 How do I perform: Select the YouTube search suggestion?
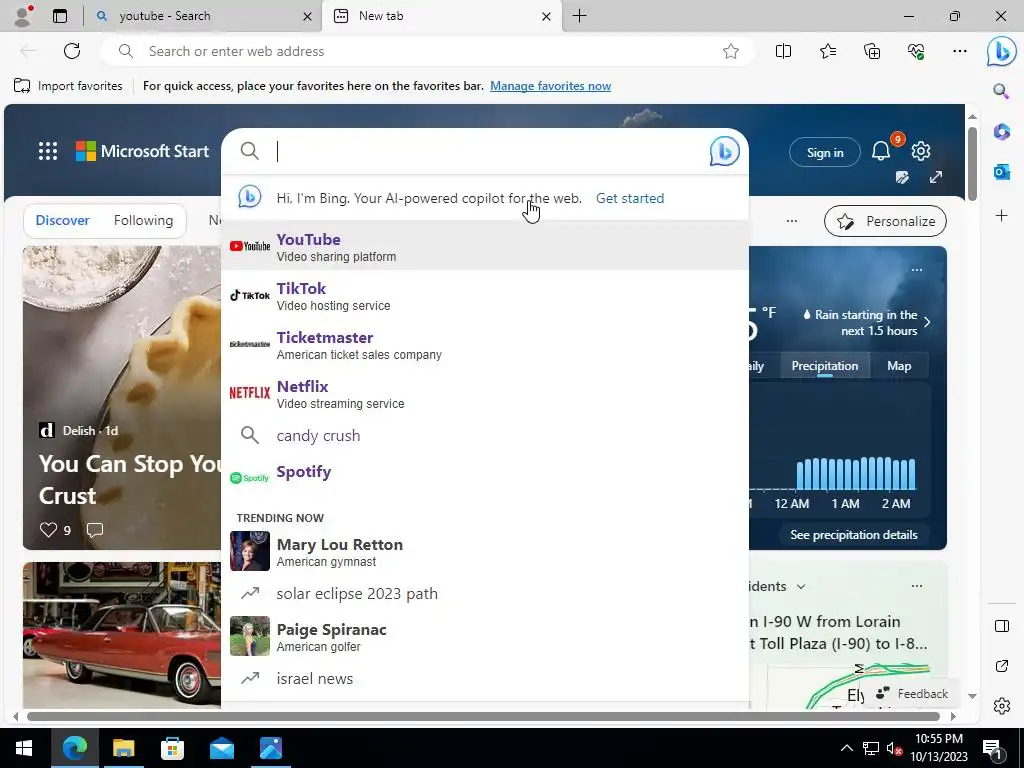(x=485, y=246)
